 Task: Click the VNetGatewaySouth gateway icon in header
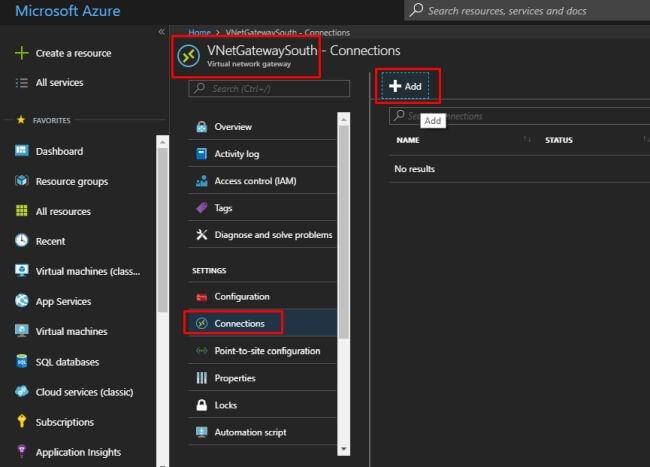189,56
